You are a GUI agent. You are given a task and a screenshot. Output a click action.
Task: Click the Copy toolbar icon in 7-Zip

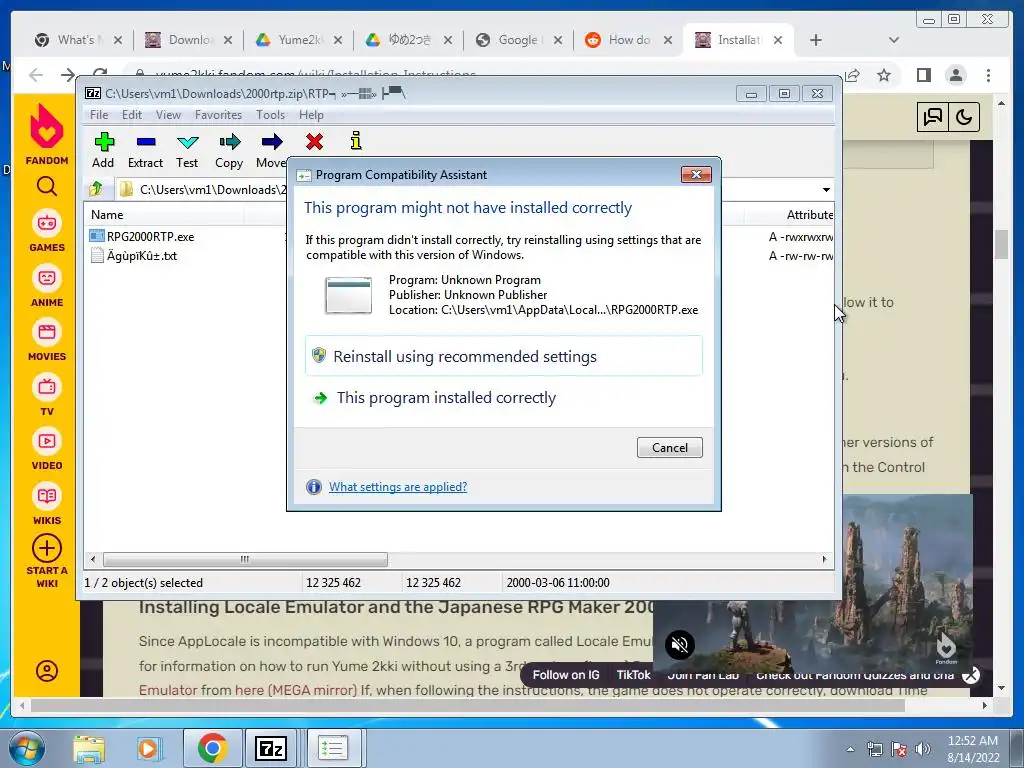(229, 150)
